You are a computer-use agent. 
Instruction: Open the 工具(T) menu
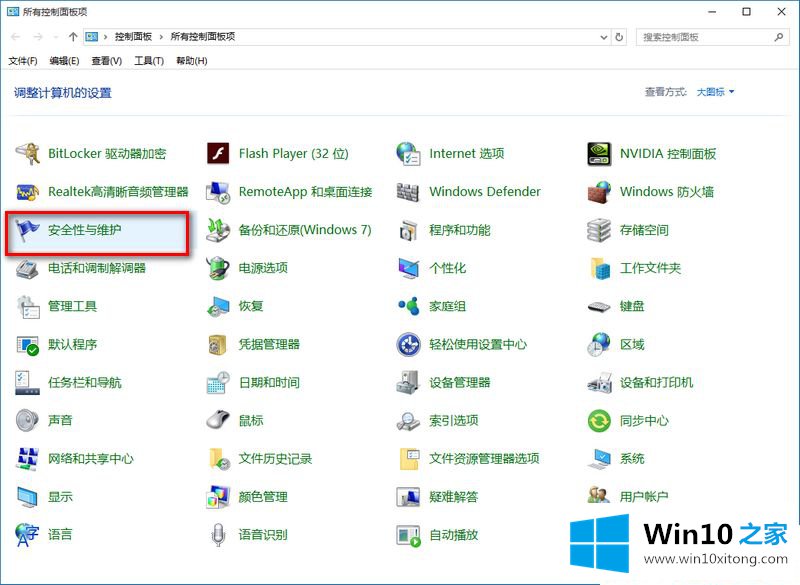pyautogui.click(x=149, y=61)
